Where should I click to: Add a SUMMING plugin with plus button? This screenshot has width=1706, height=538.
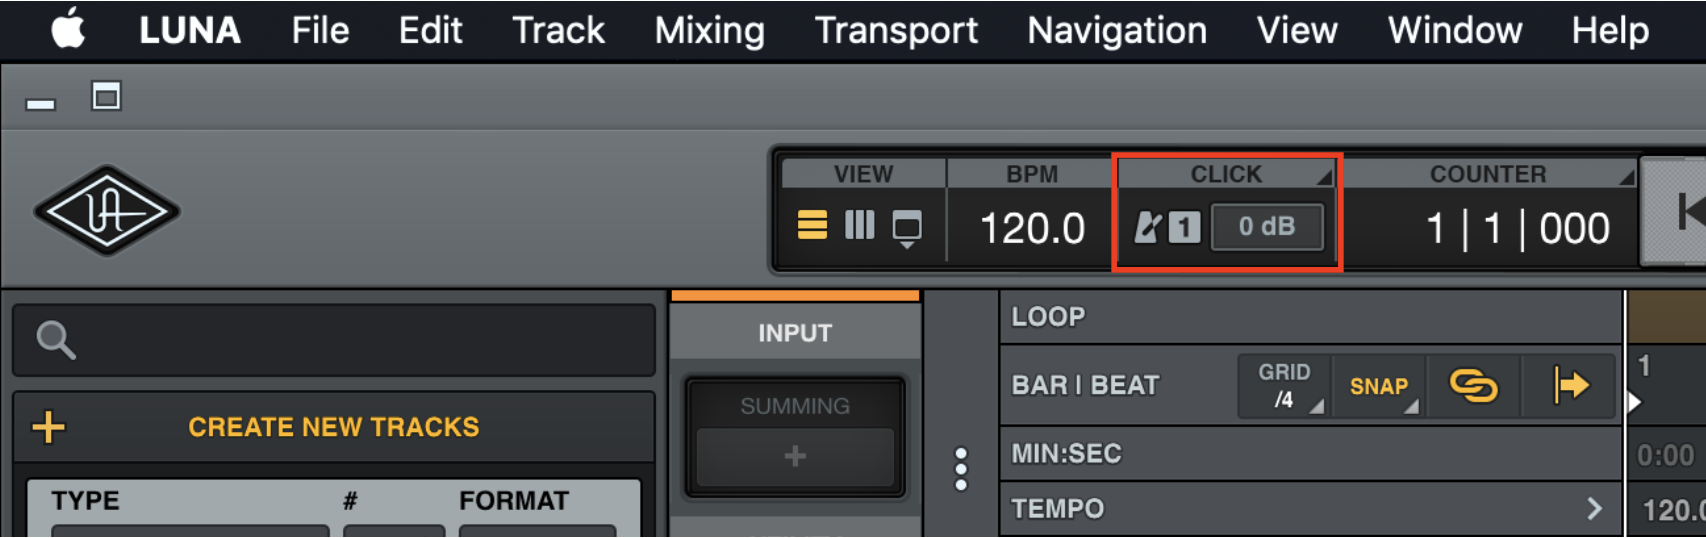tap(795, 457)
